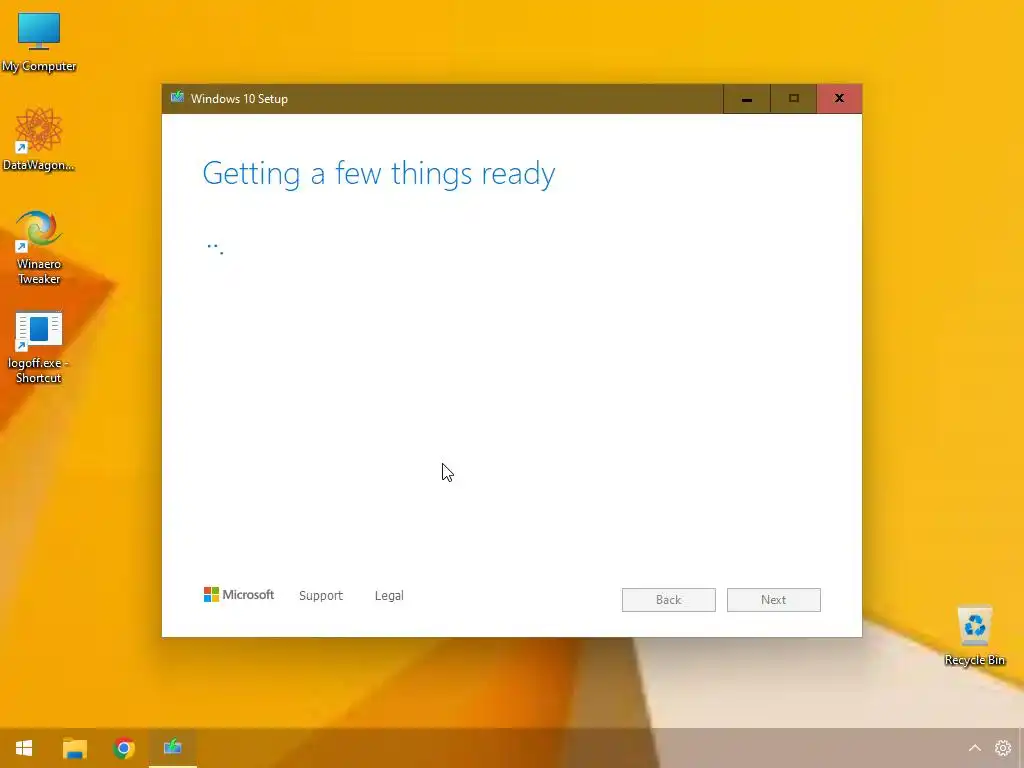Select the Winaero Tweaker shortcut icon
This screenshot has width=1024, height=768.
coord(39,247)
